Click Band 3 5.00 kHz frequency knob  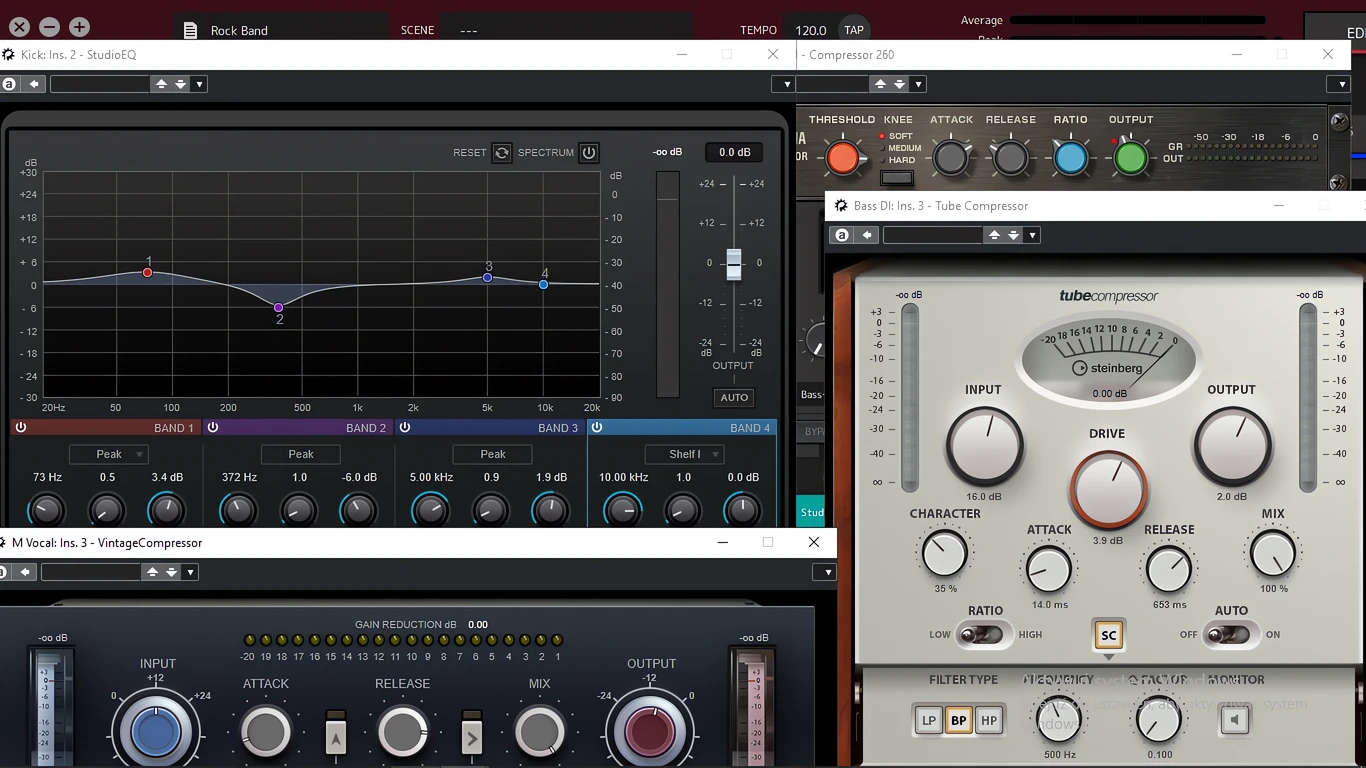point(430,509)
